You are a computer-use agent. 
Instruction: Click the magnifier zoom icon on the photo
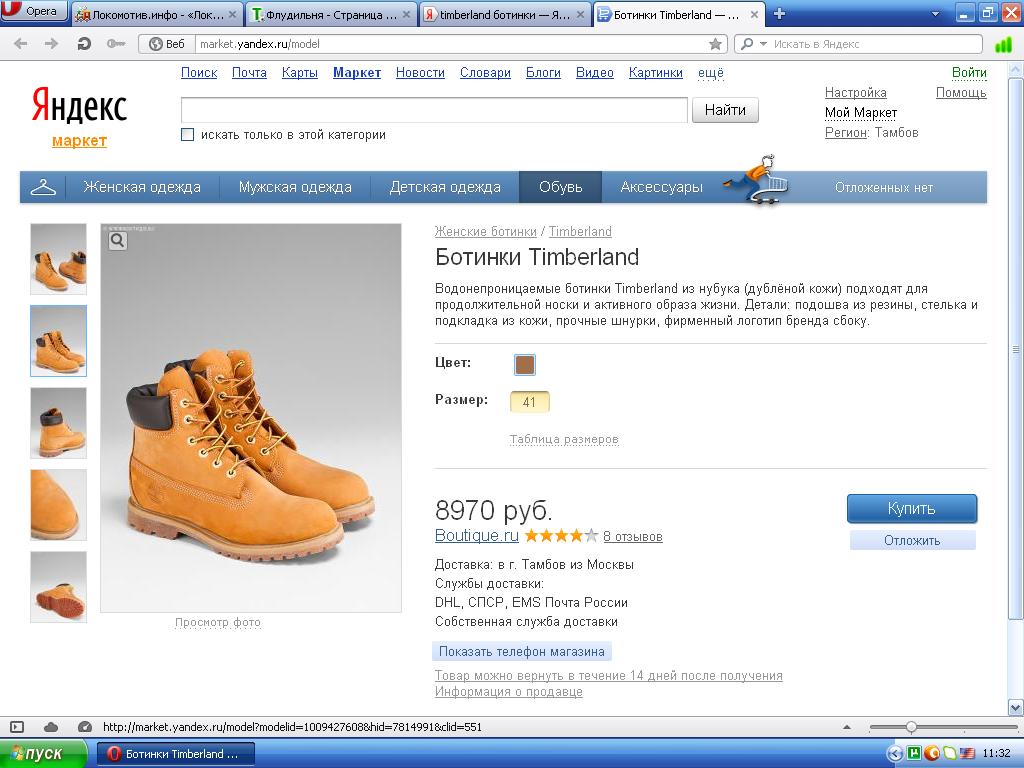118,241
